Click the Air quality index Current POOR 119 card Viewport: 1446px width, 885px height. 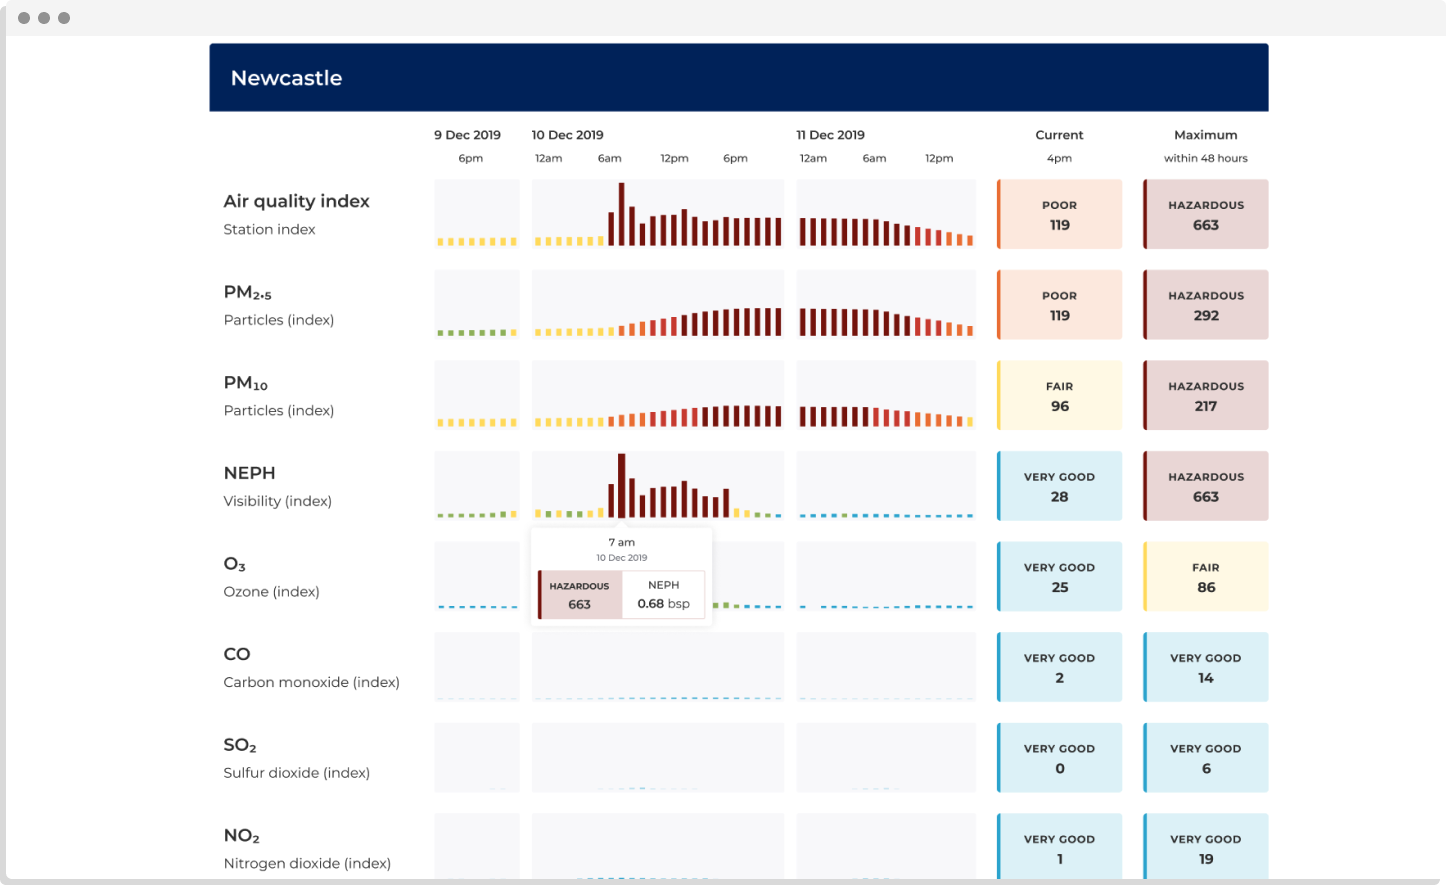coord(1059,214)
